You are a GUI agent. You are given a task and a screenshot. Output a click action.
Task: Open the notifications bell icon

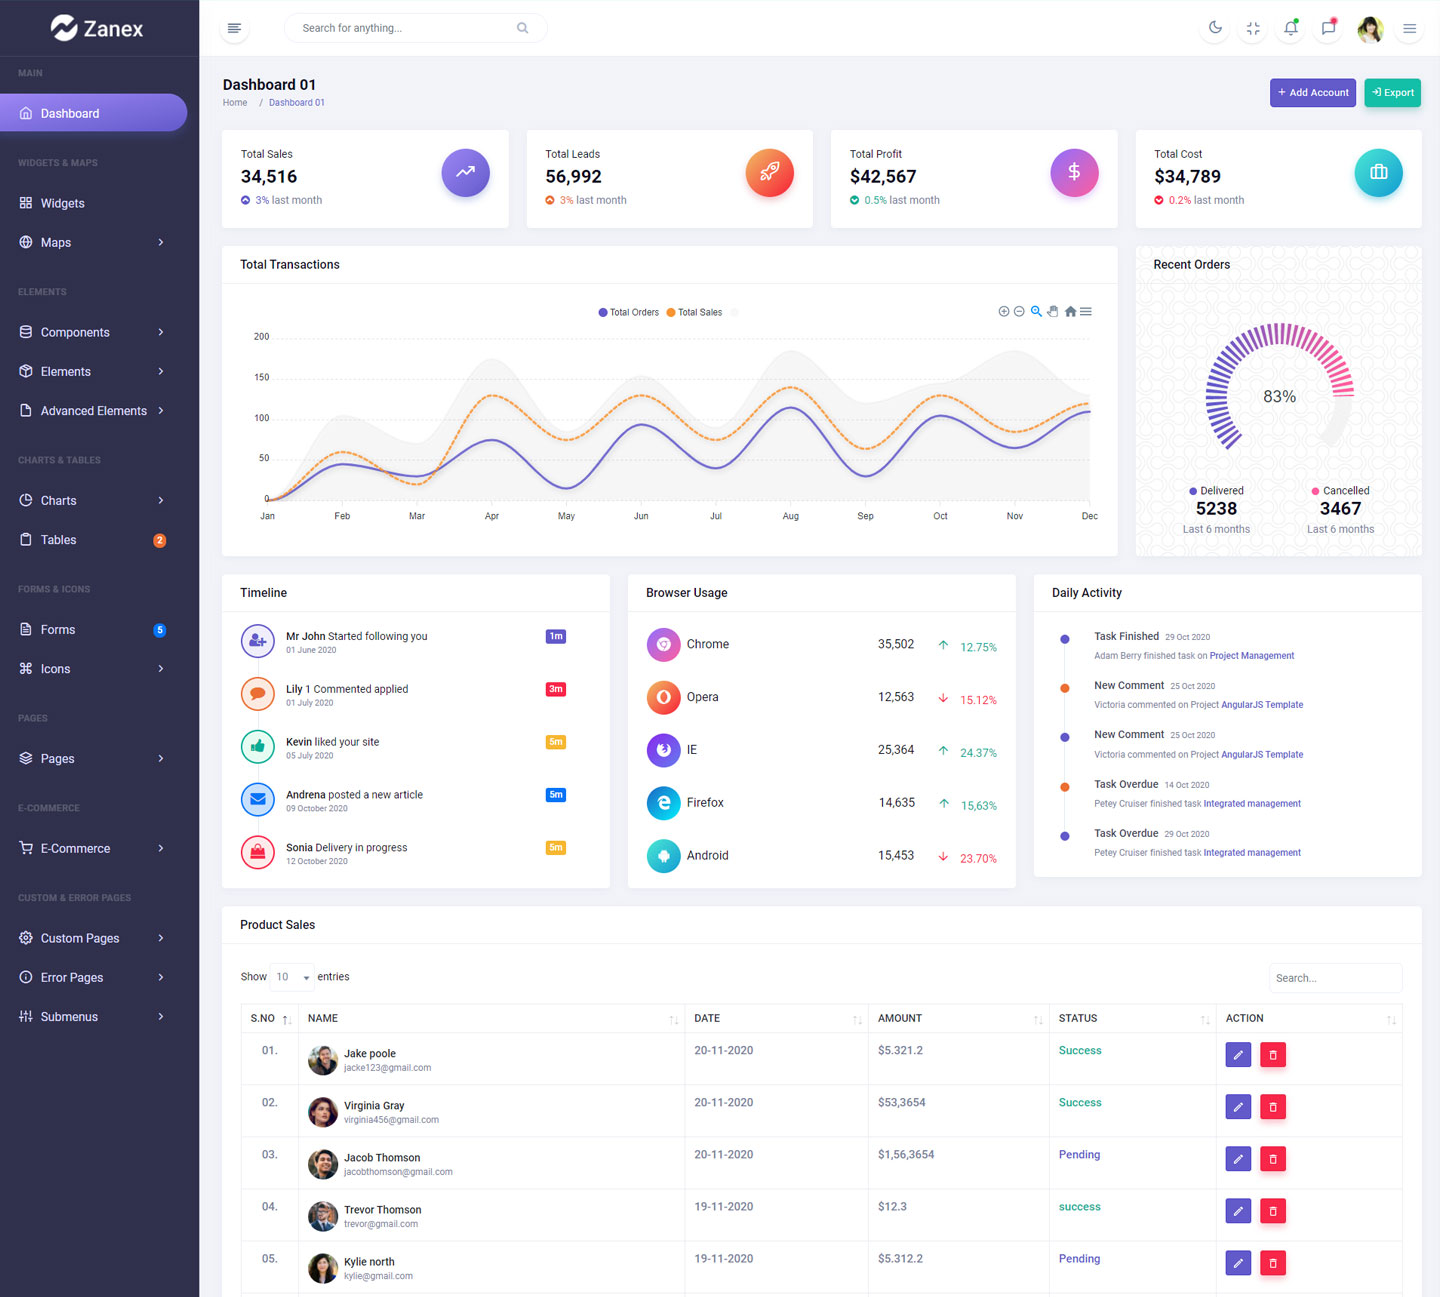click(x=1291, y=28)
